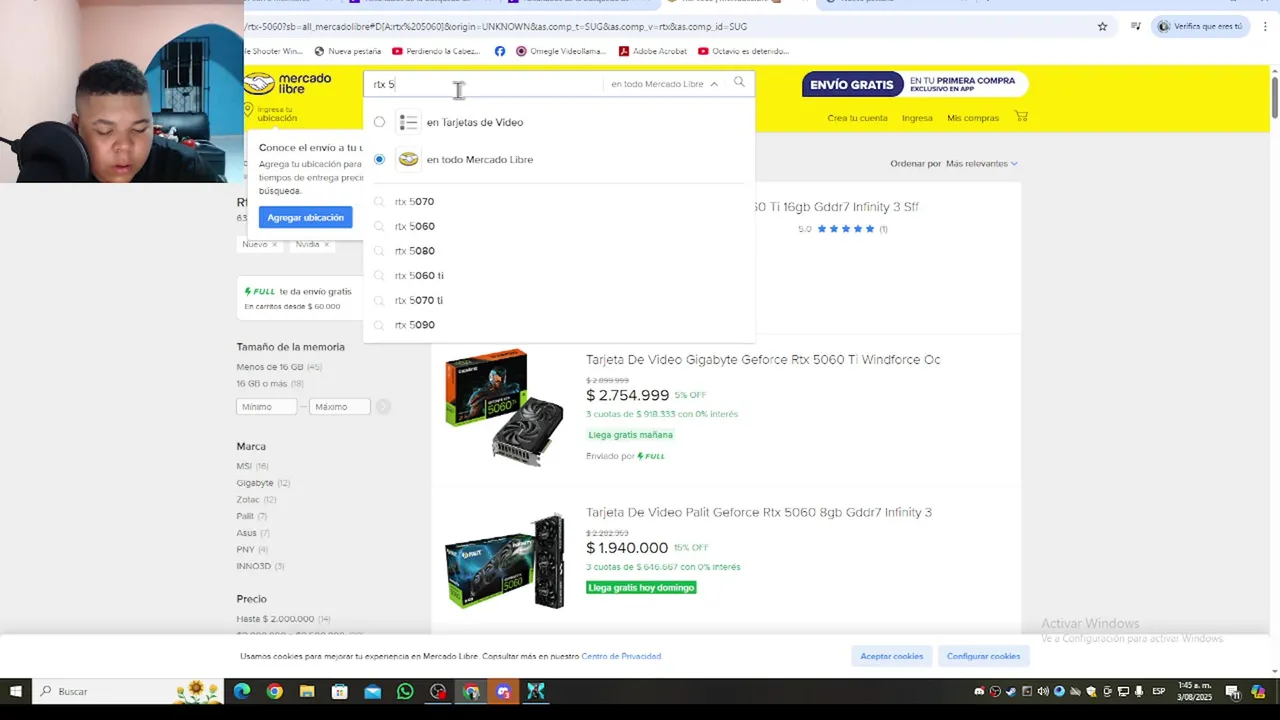Open the shopping cart icon
1280x720 pixels.
click(1021, 117)
